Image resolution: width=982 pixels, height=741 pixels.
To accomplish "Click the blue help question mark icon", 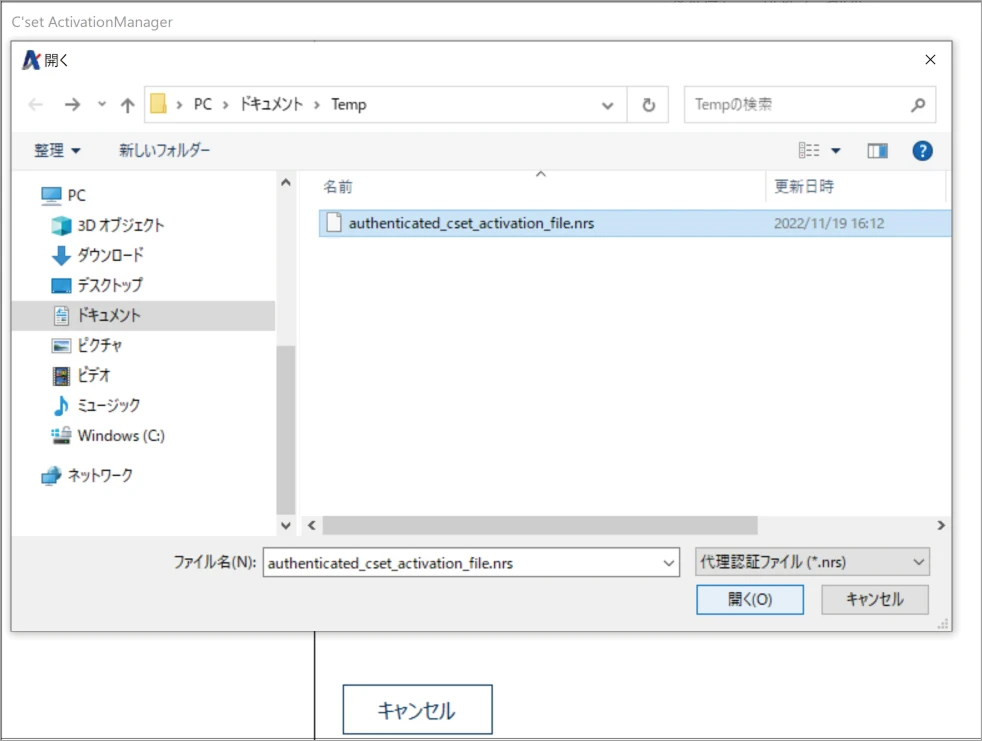I will coord(922,151).
